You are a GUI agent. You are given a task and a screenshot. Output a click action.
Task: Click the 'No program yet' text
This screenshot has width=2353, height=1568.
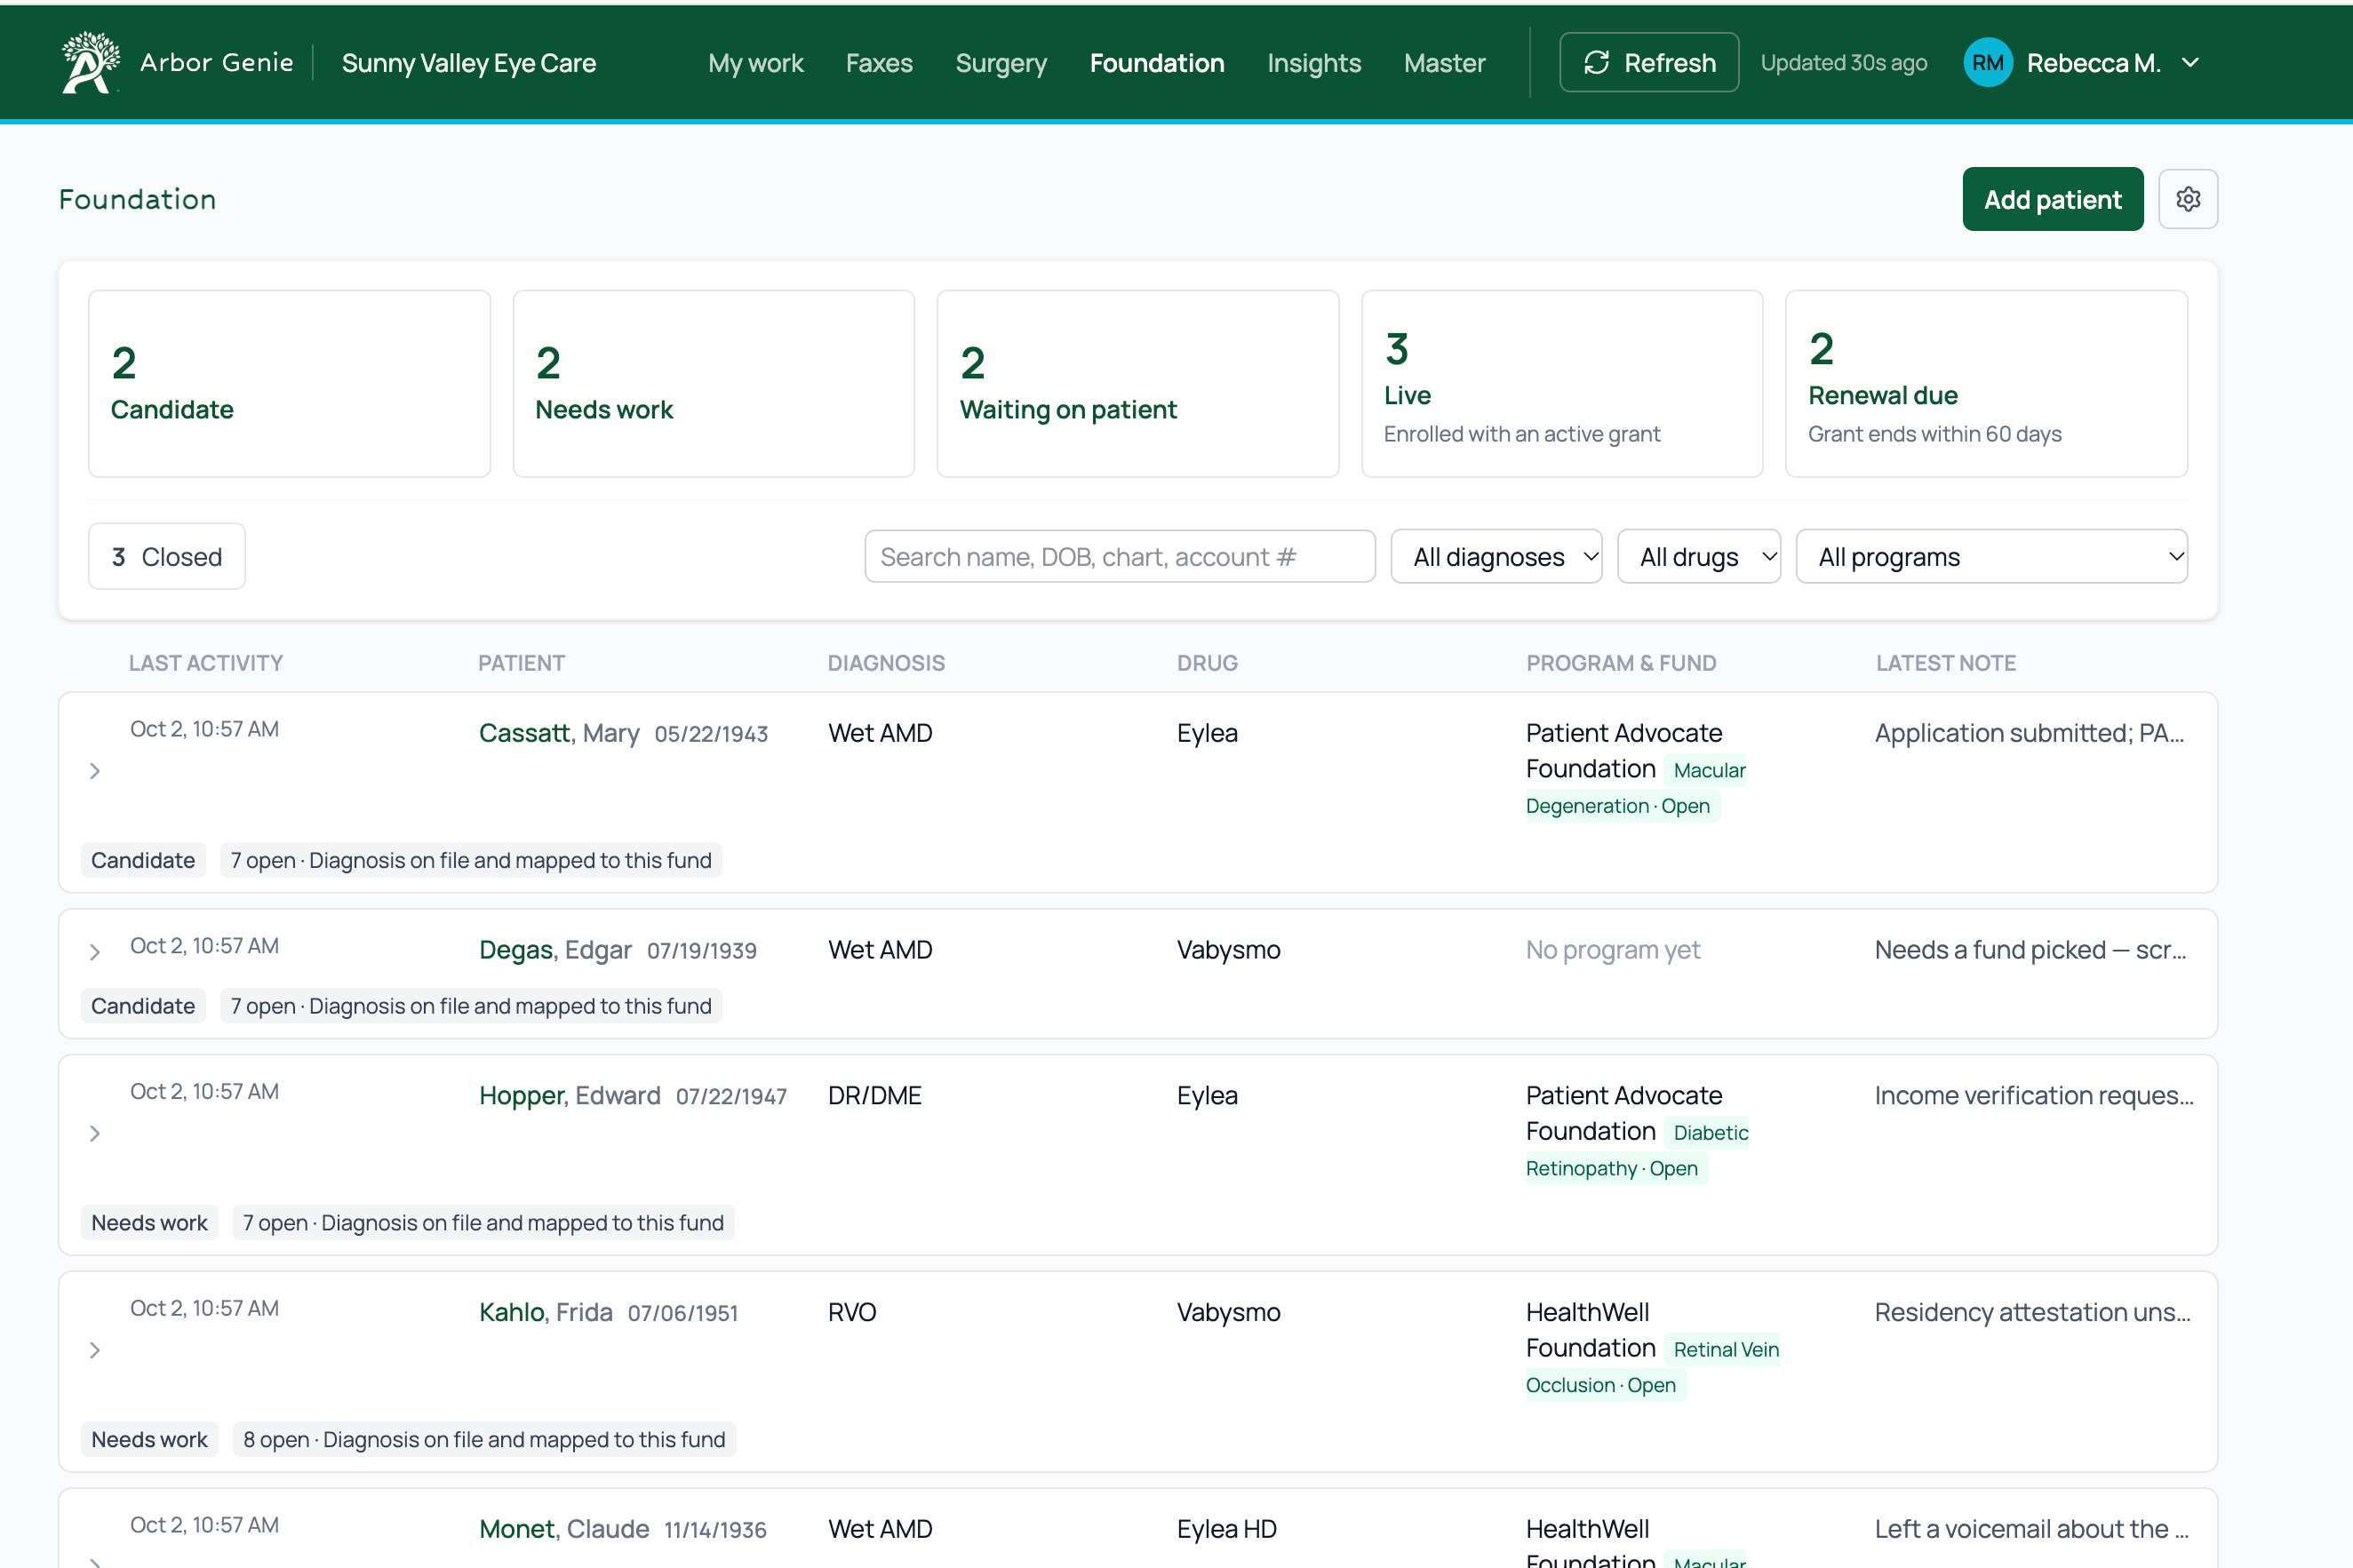(x=1613, y=950)
